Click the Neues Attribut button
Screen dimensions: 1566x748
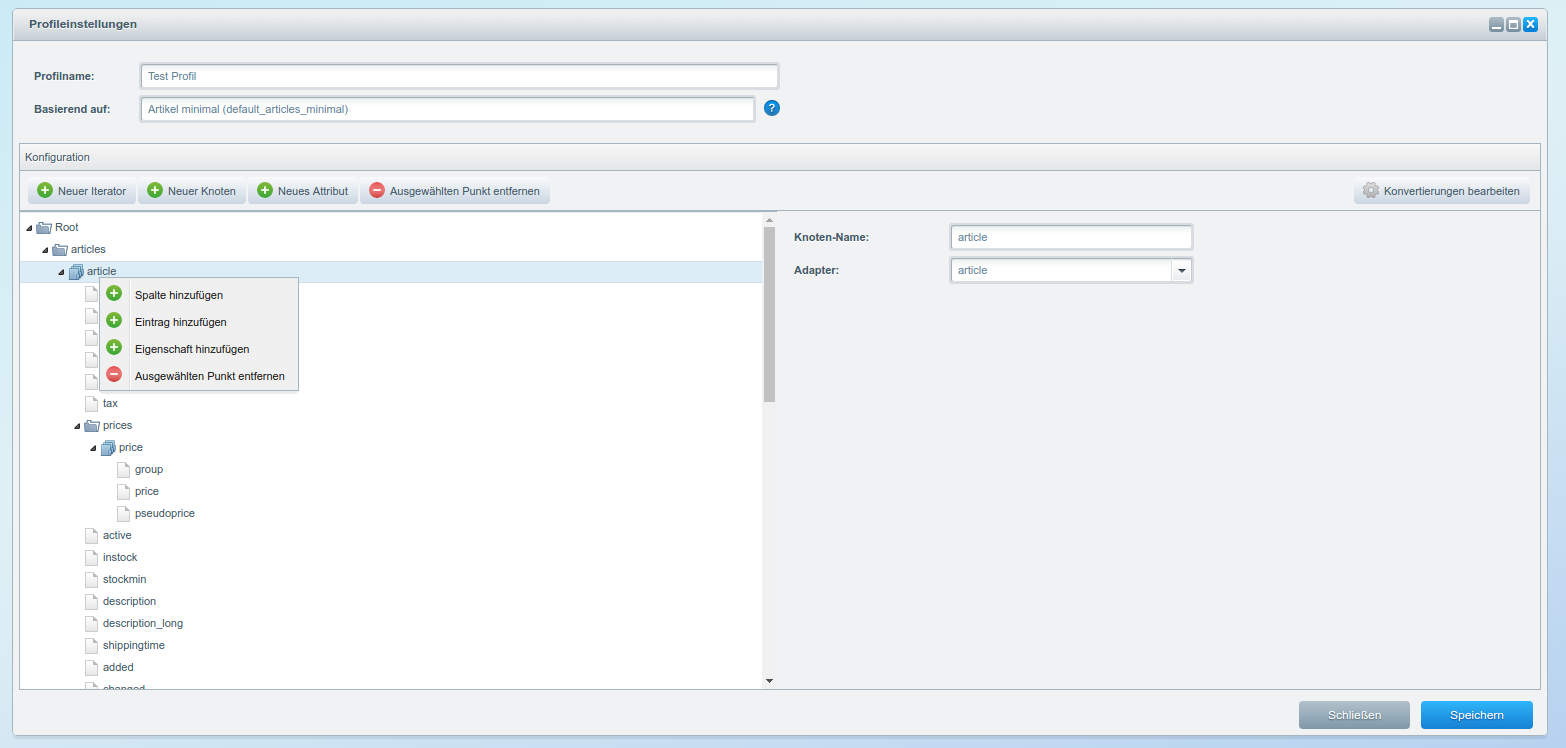pyautogui.click(x=303, y=191)
